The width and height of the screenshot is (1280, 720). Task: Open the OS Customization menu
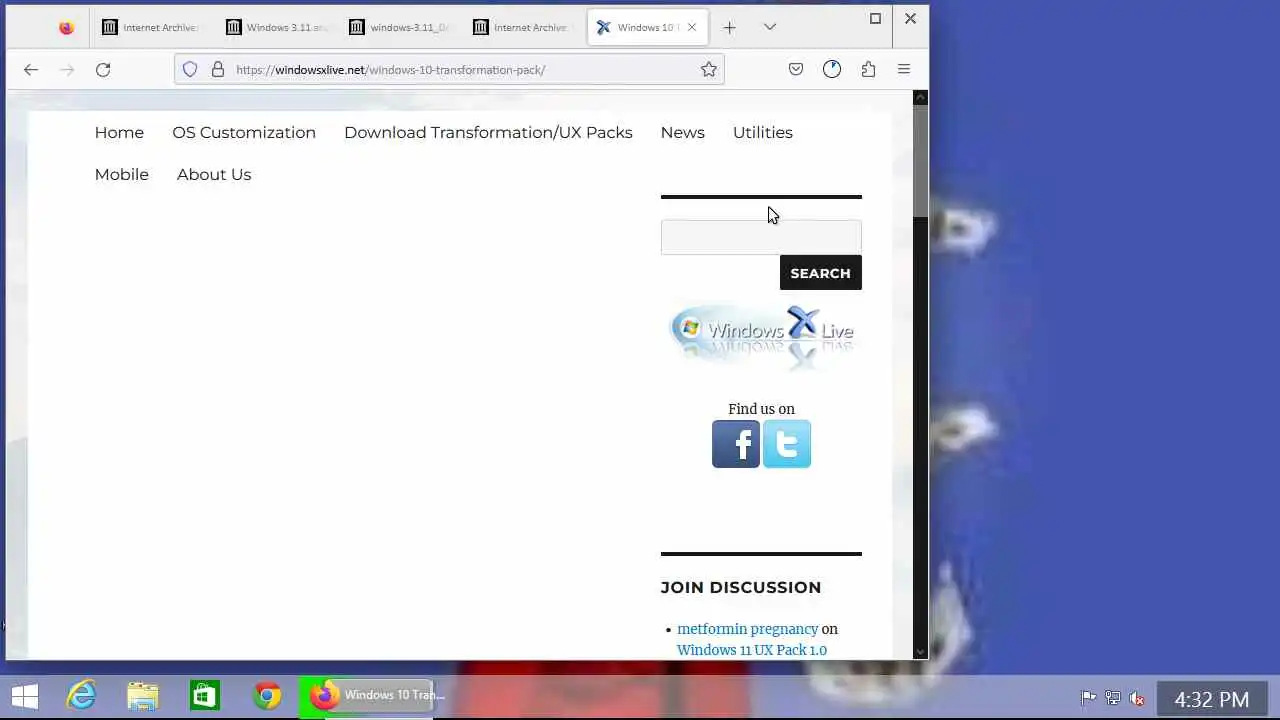tap(244, 132)
